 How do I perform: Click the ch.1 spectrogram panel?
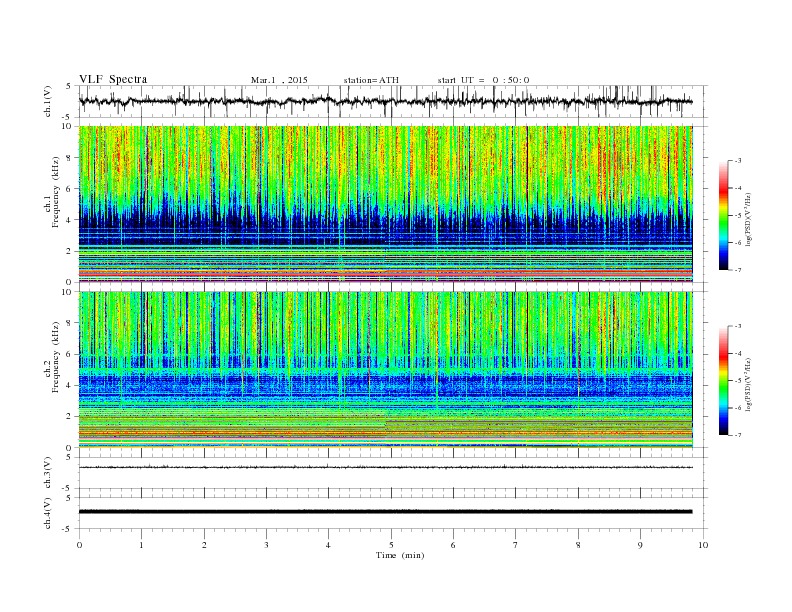386,204
